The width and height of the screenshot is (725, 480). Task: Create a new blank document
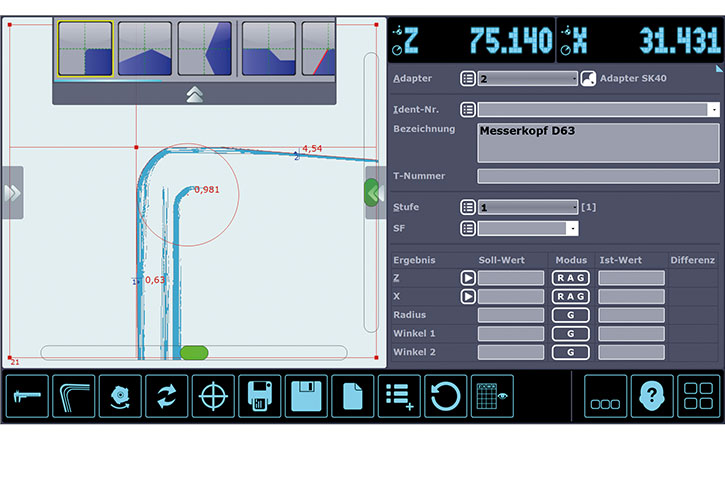(352, 396)
